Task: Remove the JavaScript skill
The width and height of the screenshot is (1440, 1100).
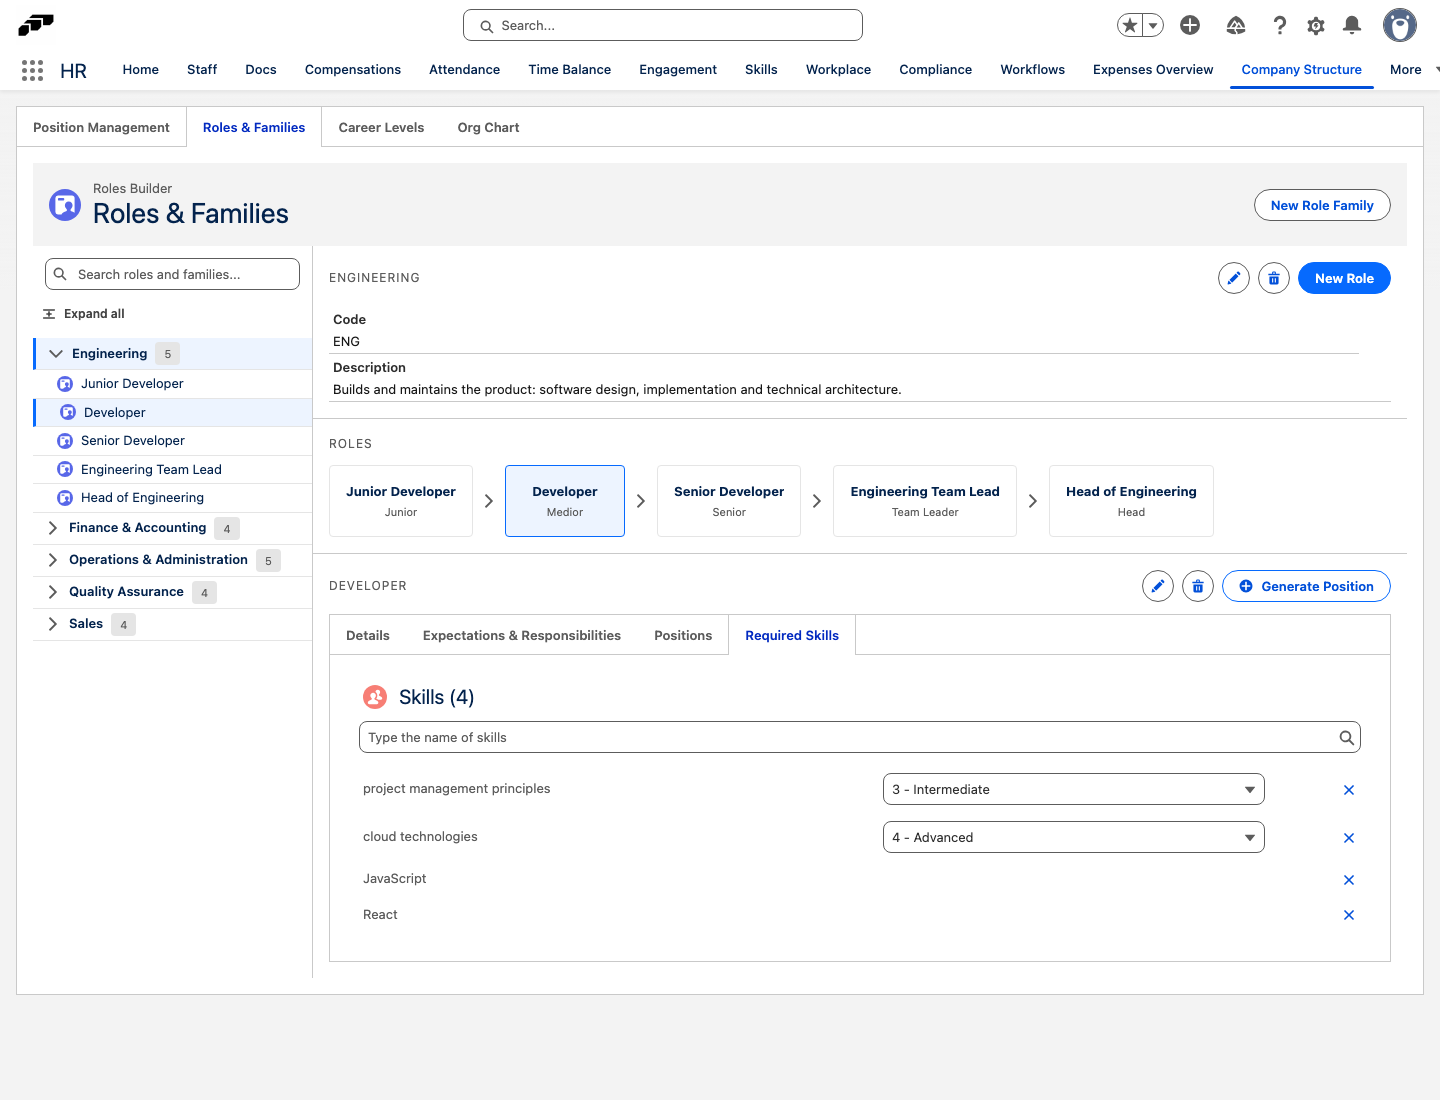Action: [x=1349, y=880]
